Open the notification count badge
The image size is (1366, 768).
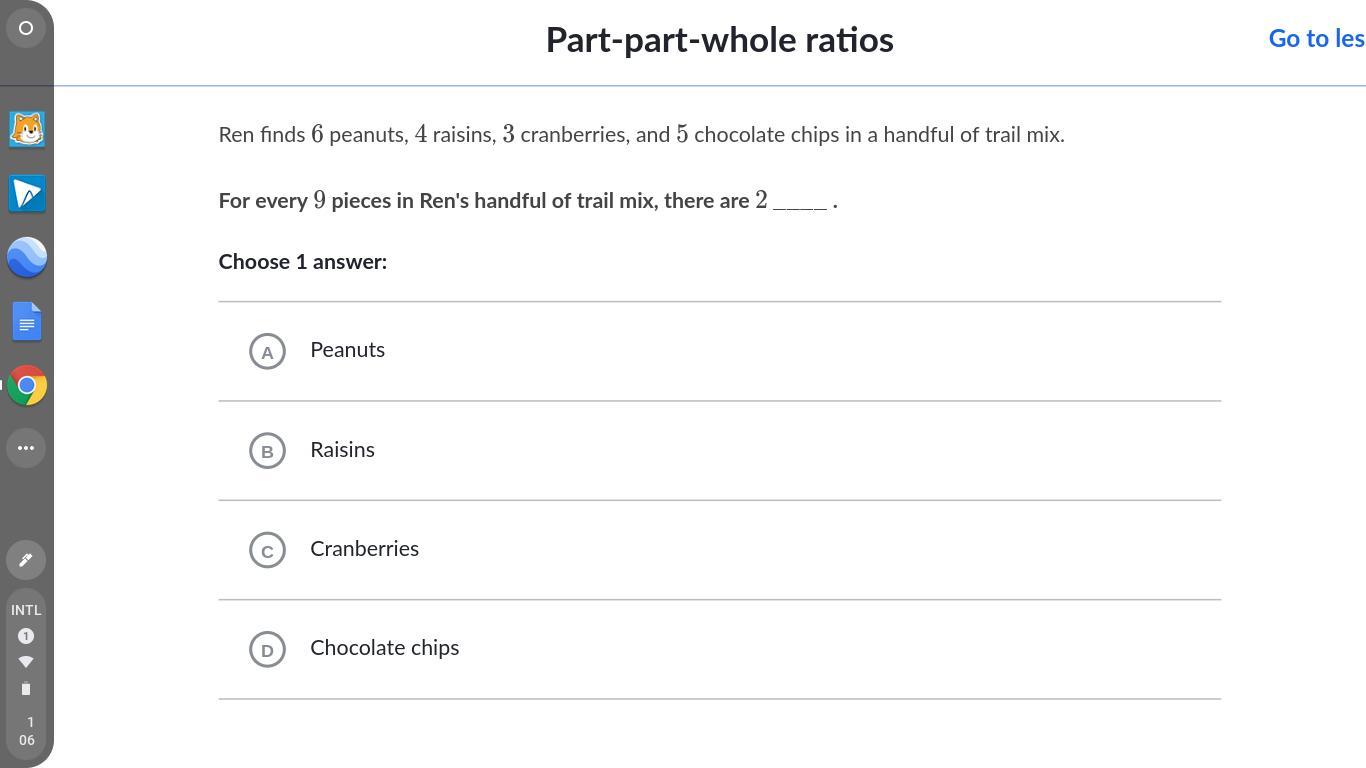(x=26, y=636)
